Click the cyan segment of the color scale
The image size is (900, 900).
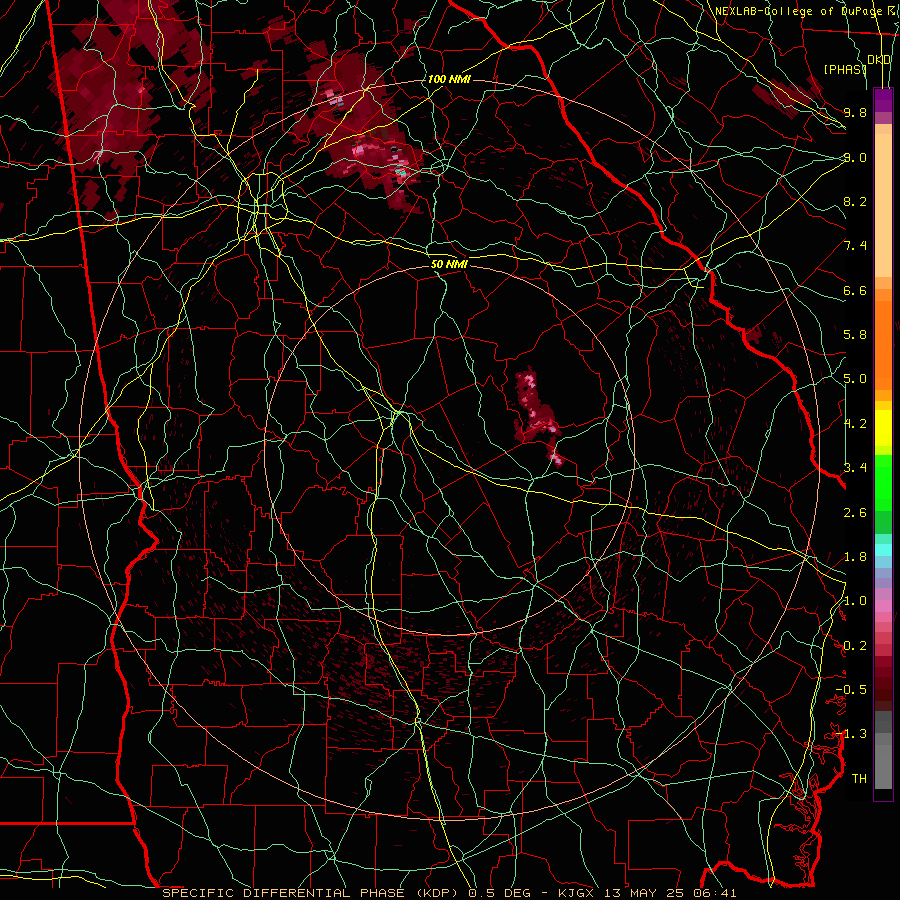click(x=883, y=550)
